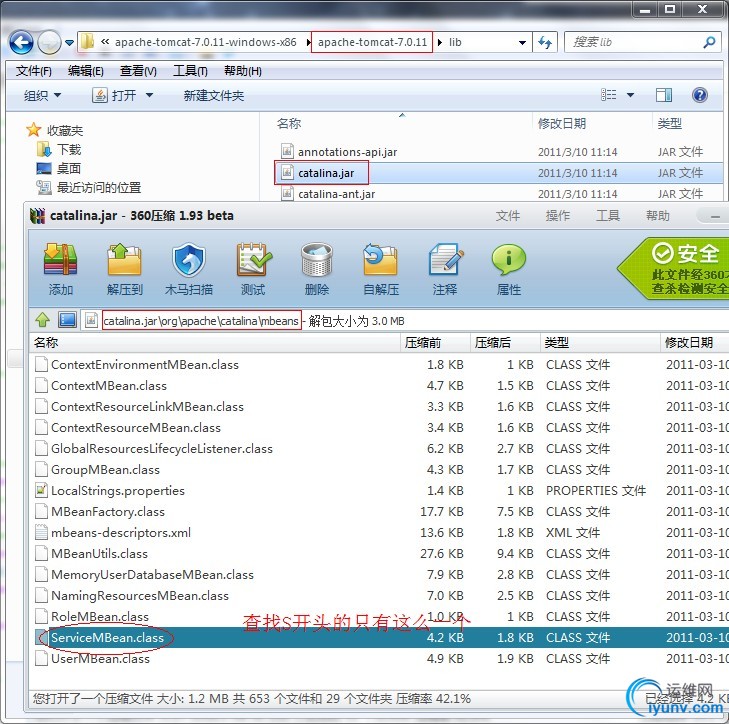Click the 自解压 self-extract icon

click(380, 260)
